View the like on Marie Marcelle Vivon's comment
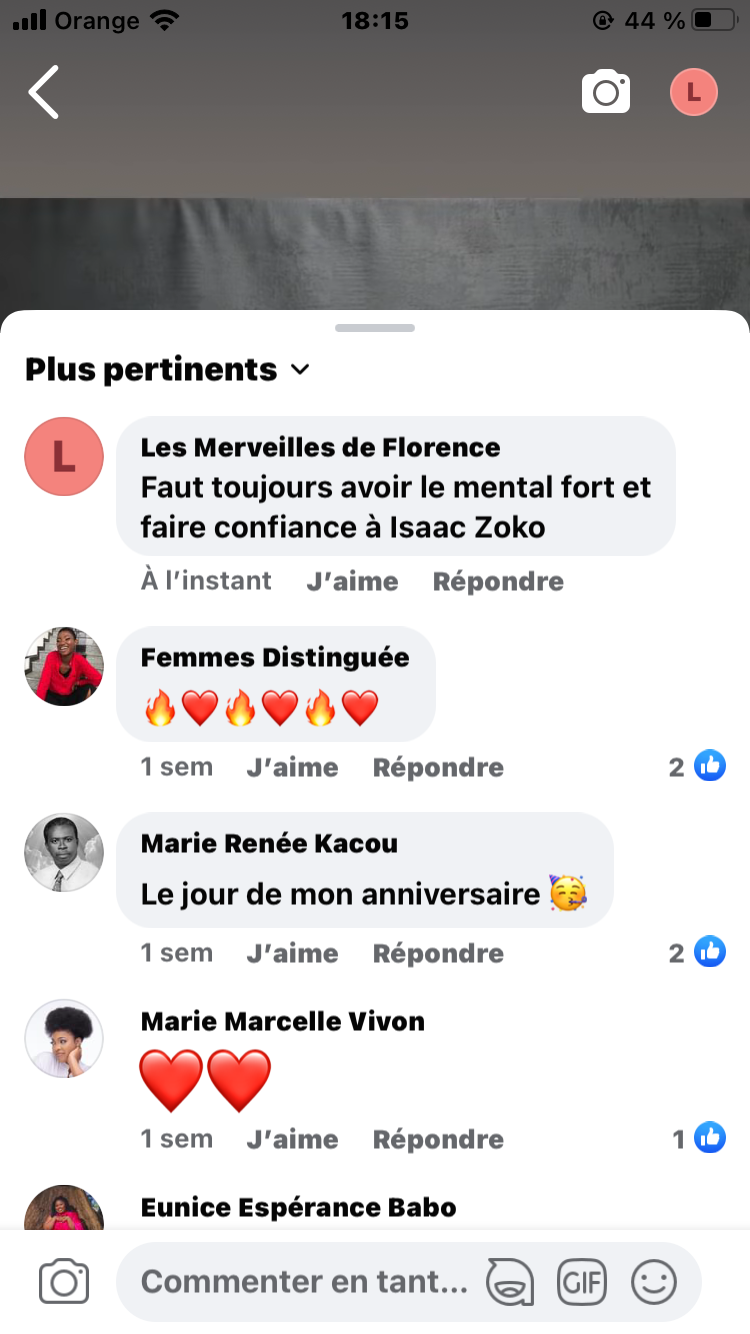750x1334 pixels. [700, 1139]
